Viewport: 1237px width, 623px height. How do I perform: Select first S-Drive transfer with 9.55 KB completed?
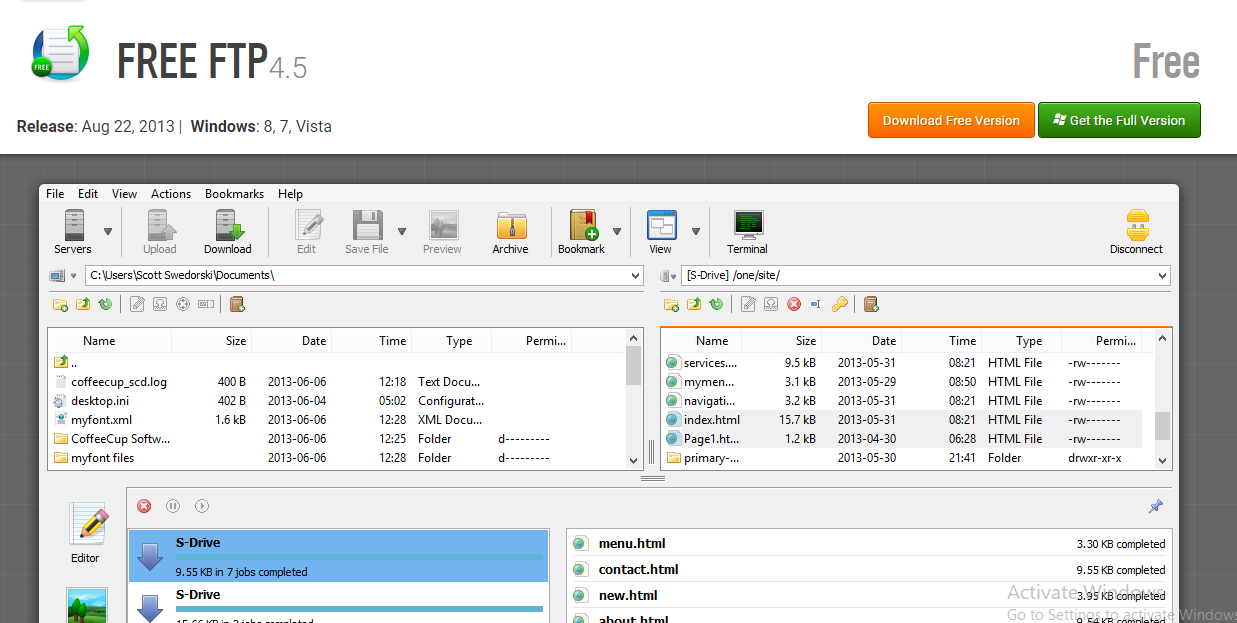coord(339,556)
